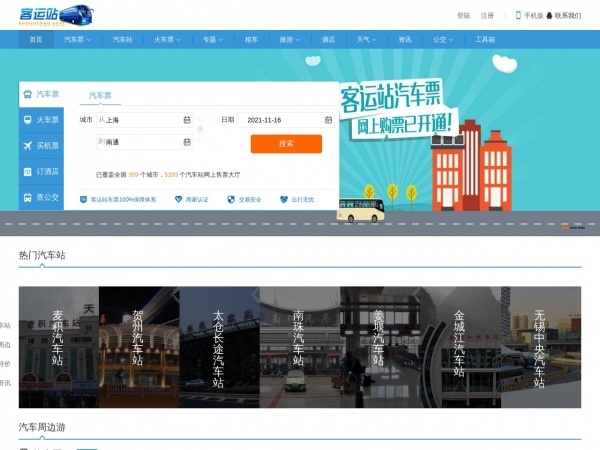
Task: Go to 首页 home tab
Action: [x=37, y=40]
